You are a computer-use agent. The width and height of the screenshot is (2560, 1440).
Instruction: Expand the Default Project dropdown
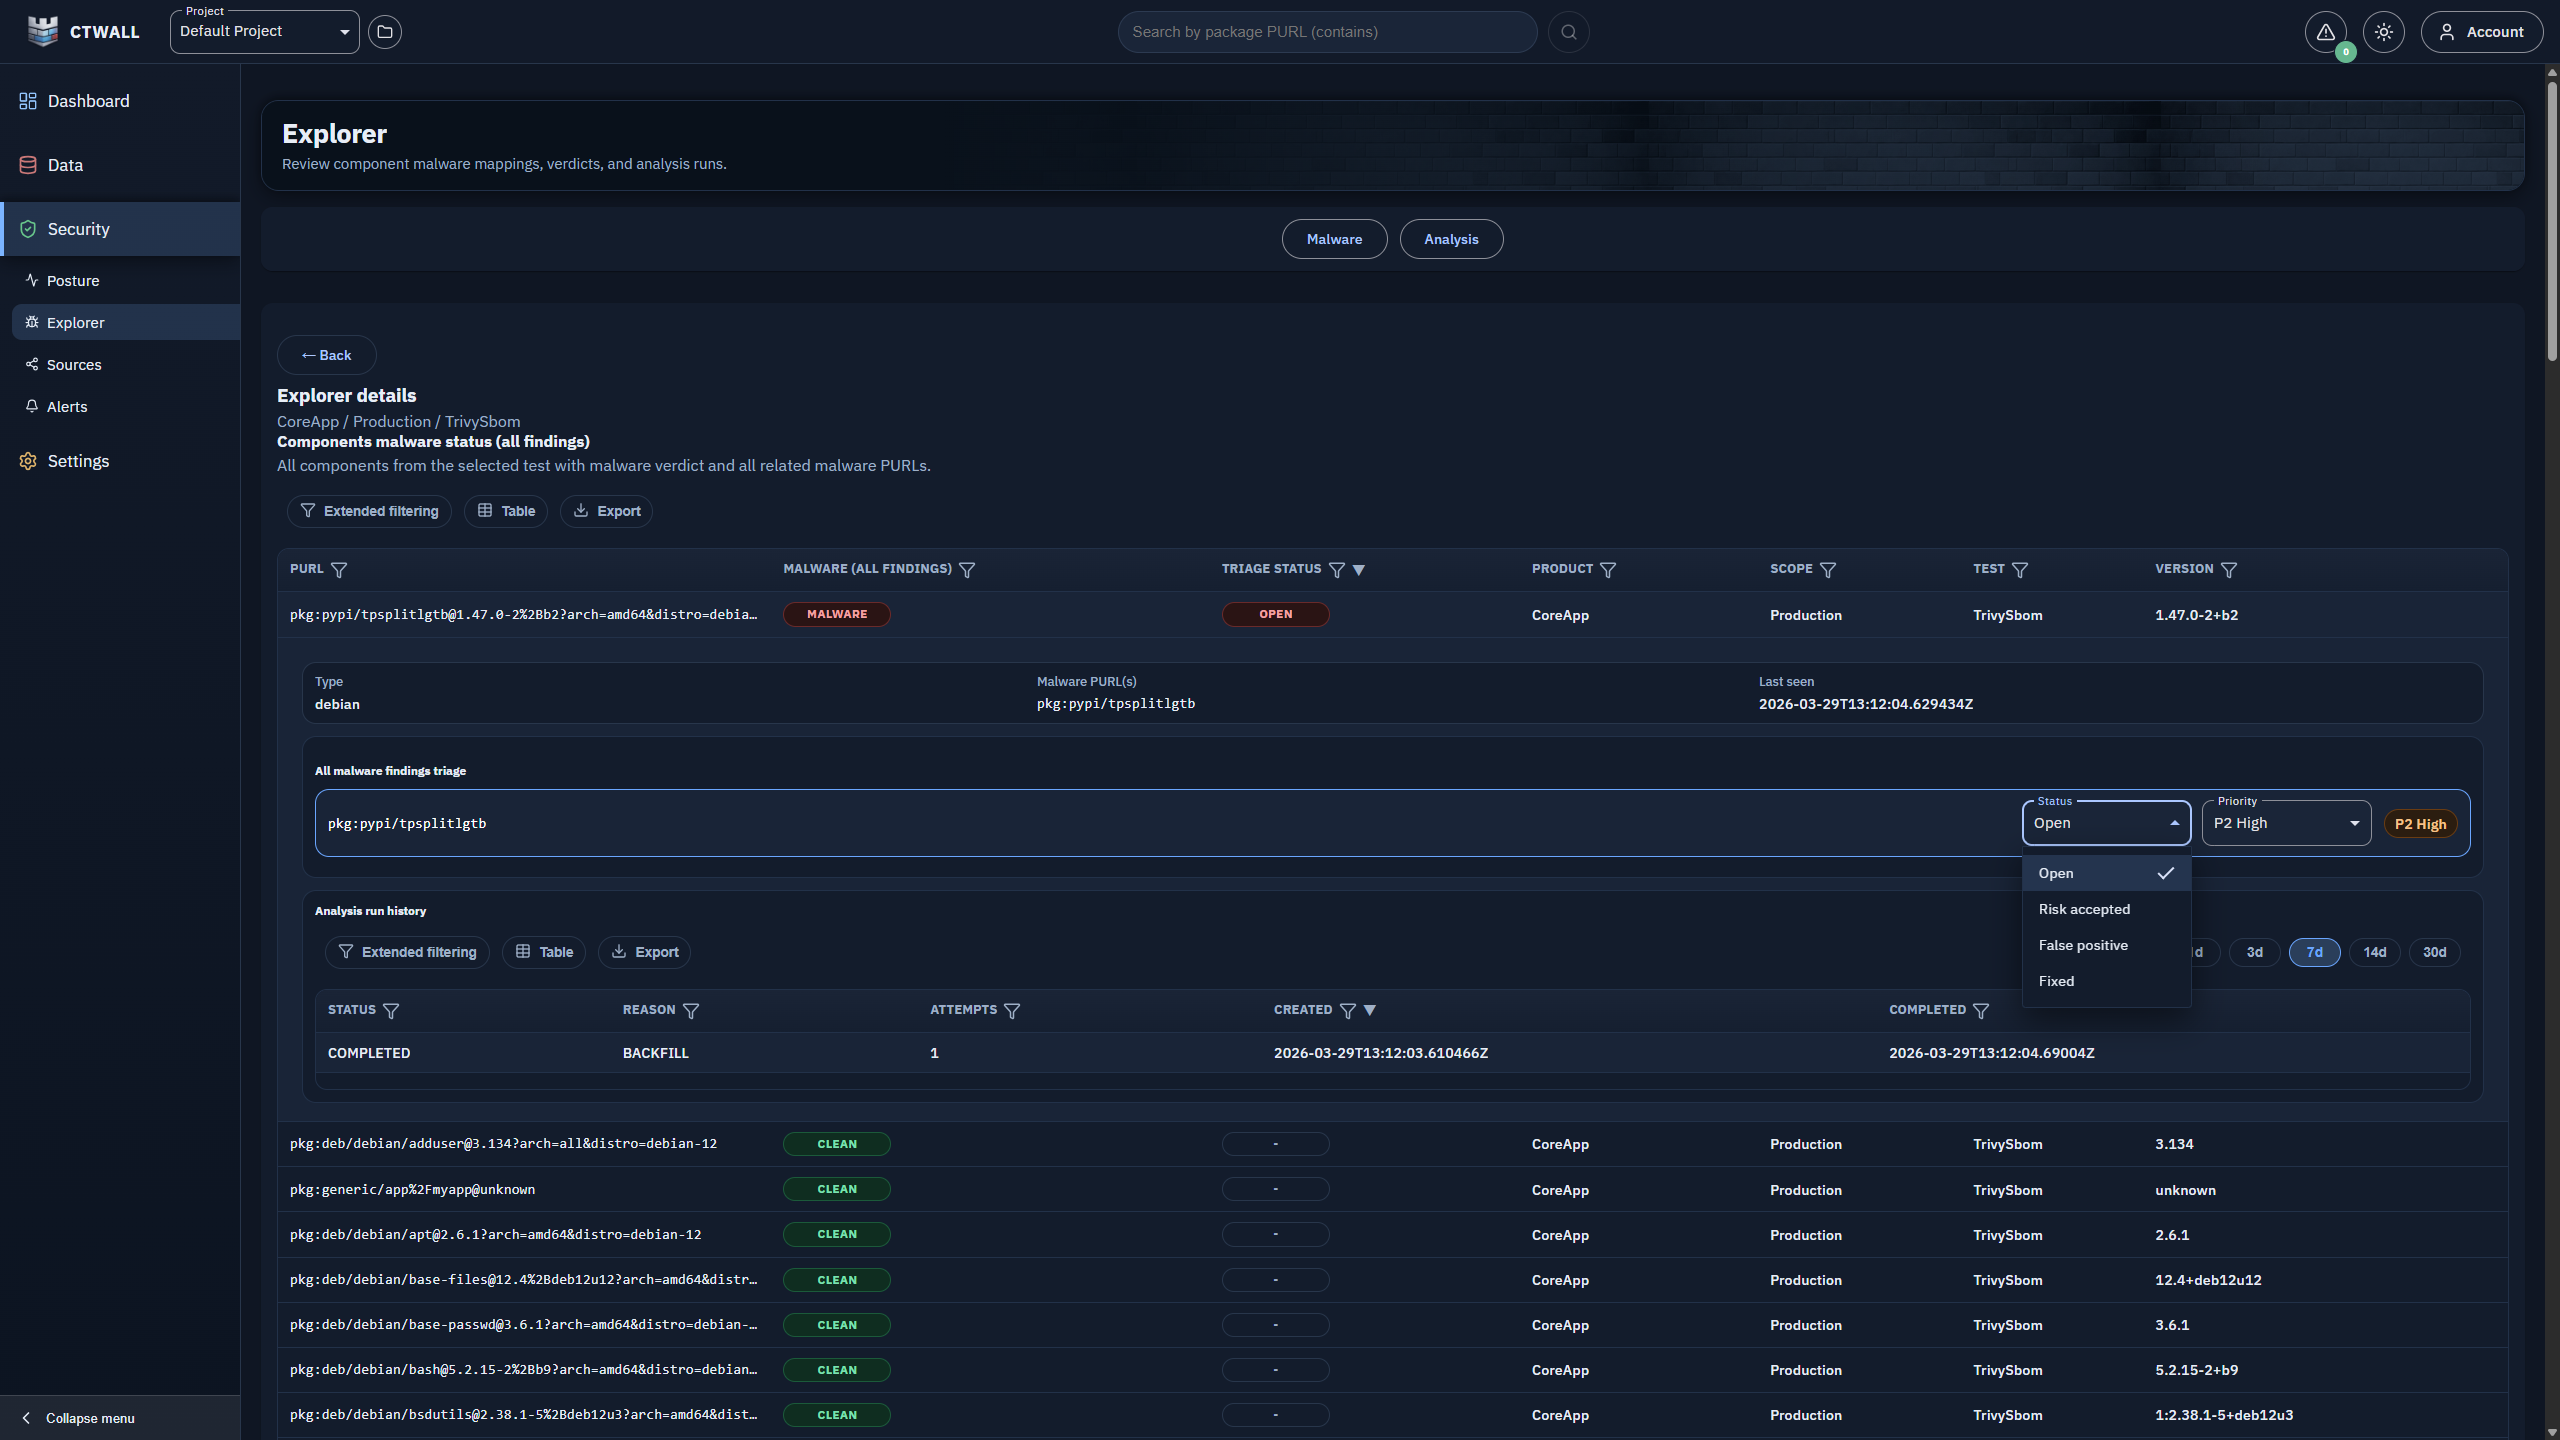[x=264, y=31]
